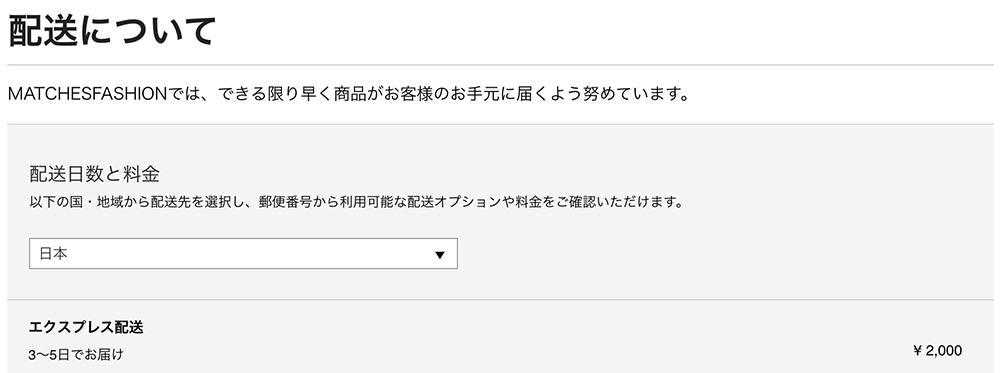Click the 配送オプション phrase in instruction text
The width and height of the screenshot is (1000, 373).
[x=451, y=203]
